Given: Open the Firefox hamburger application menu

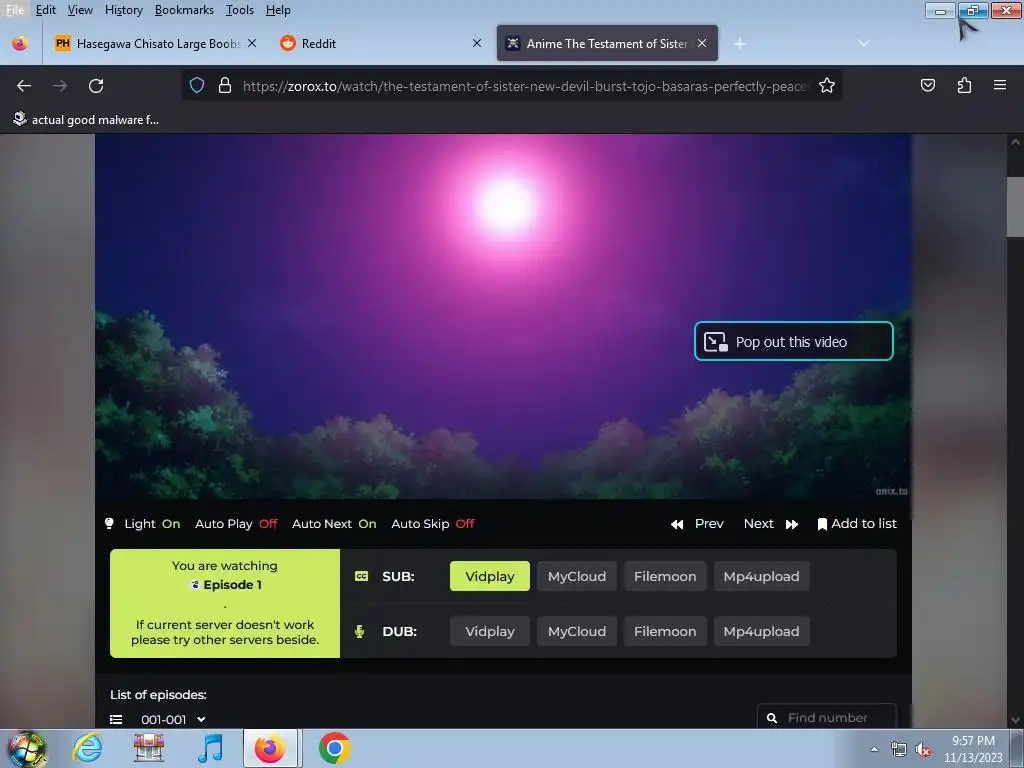Looking at the screenshot, I should point(999,86).
